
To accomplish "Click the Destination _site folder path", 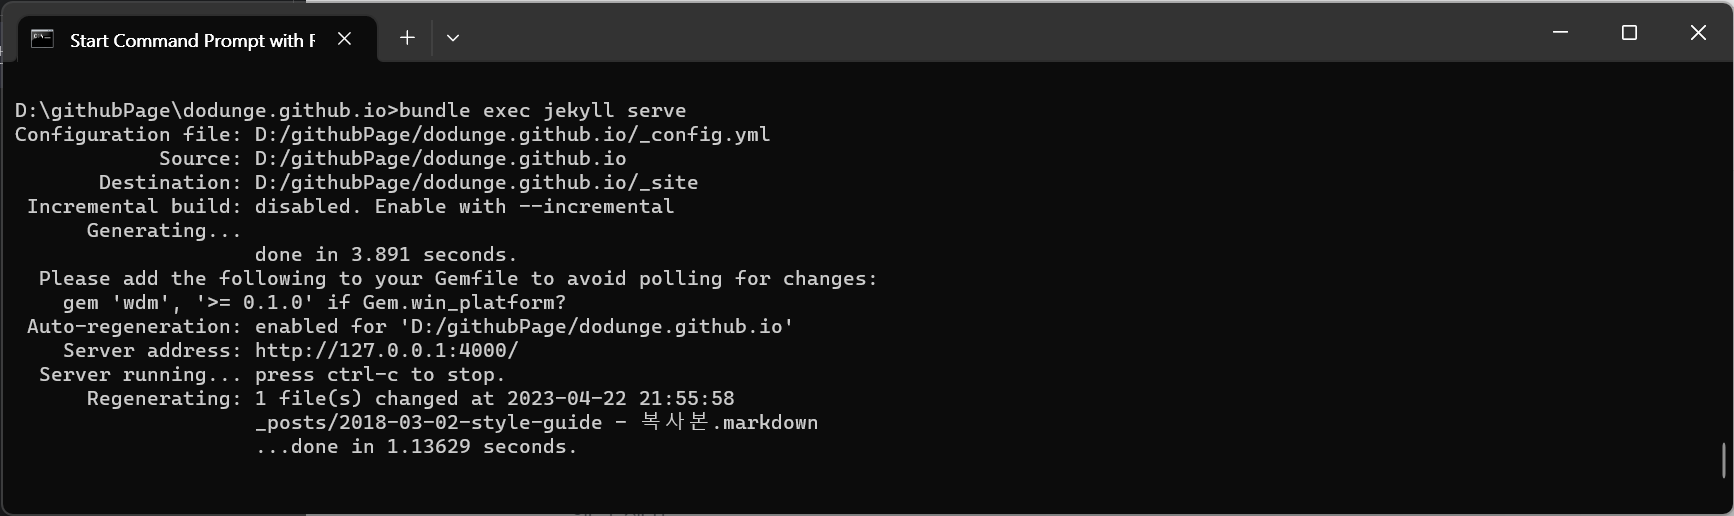I will (476, 183).
